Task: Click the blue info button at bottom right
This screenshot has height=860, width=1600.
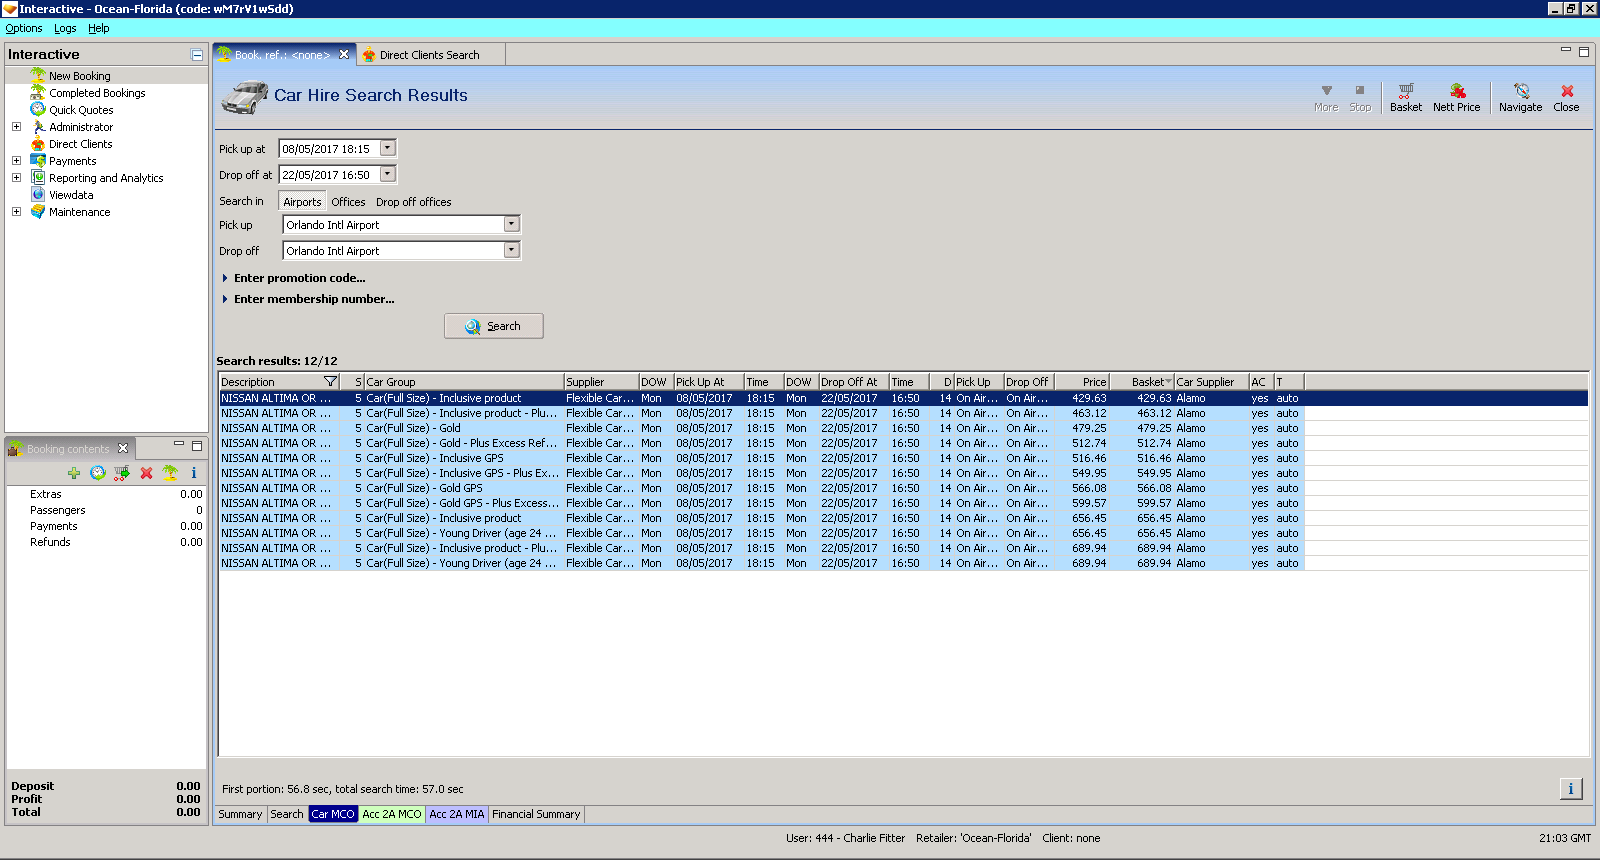Action: point(1570,789)
